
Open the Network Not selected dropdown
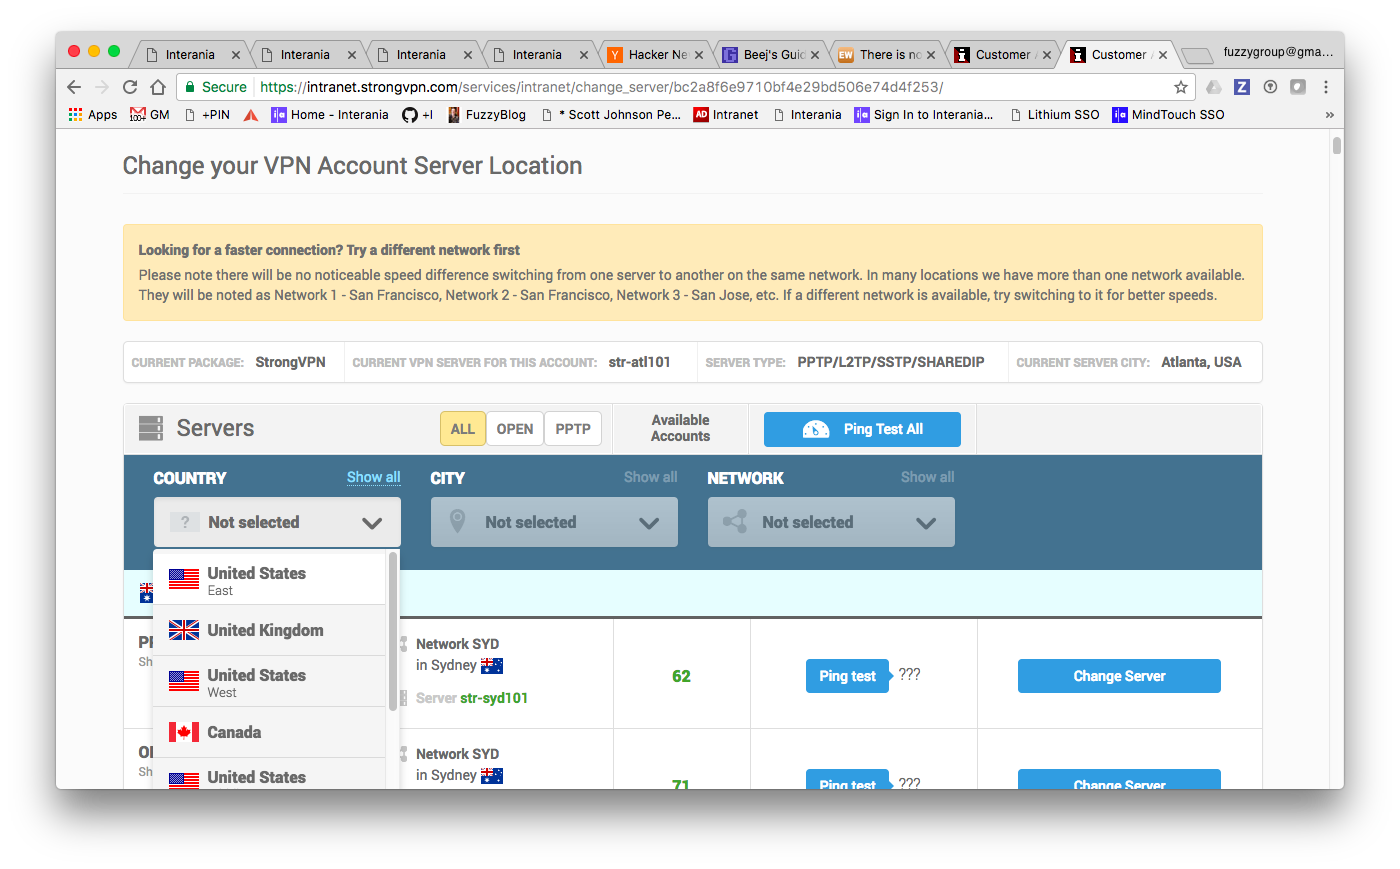click(x=831, y=522)
